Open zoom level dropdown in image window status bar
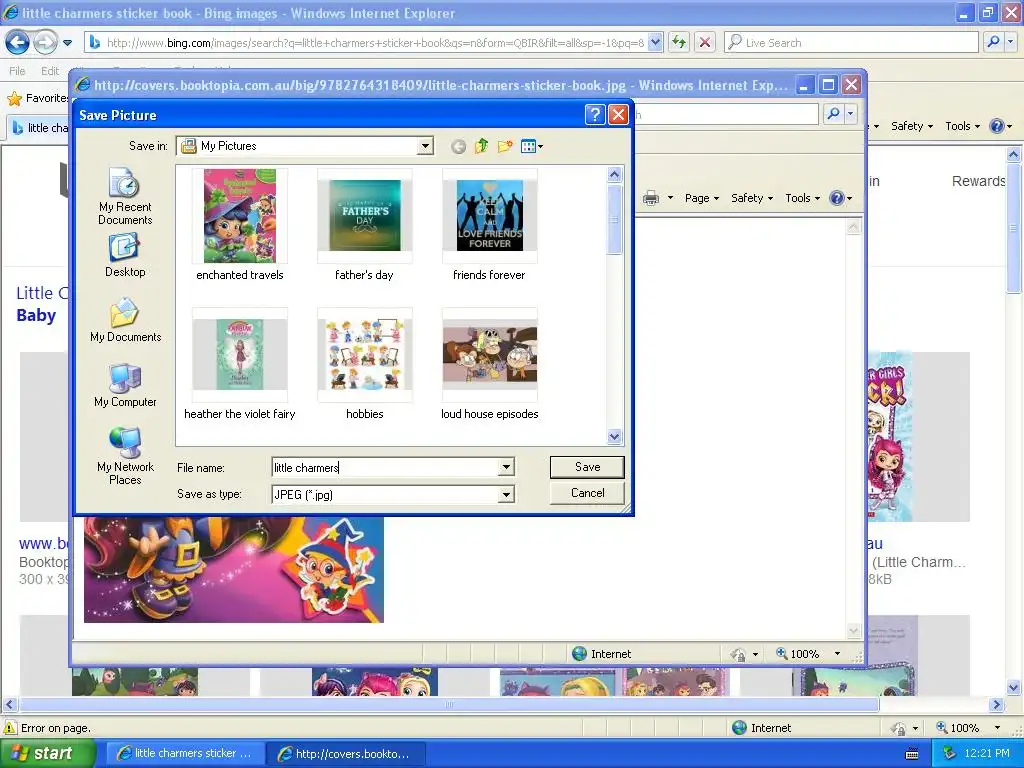 (x=837, y=654)
